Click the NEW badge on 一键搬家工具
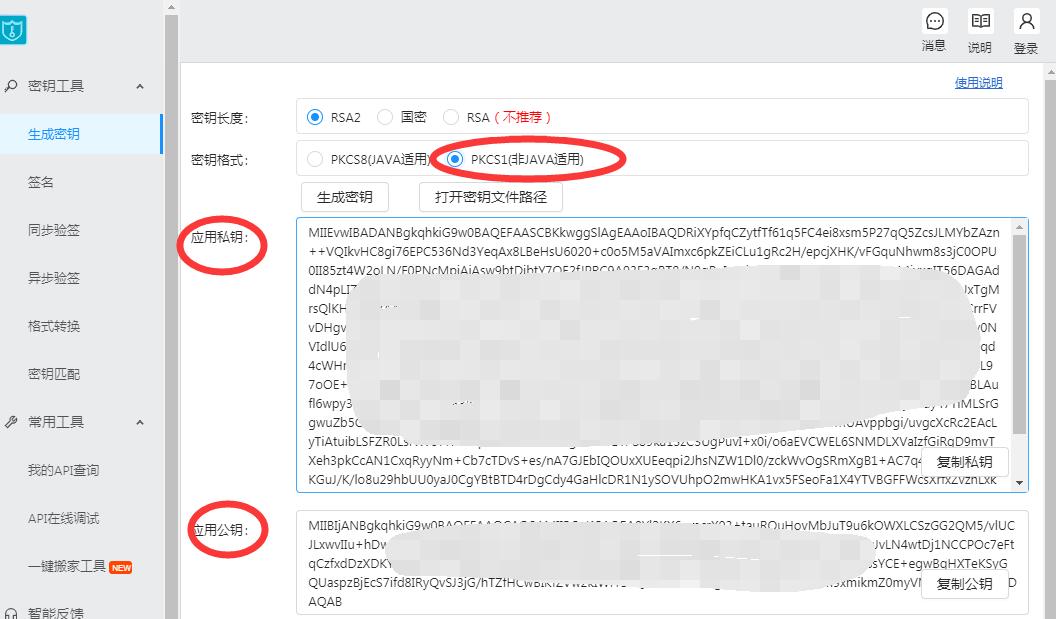Screen dimensions: 1056x619 pyautogui.click(x=121, y=567)
